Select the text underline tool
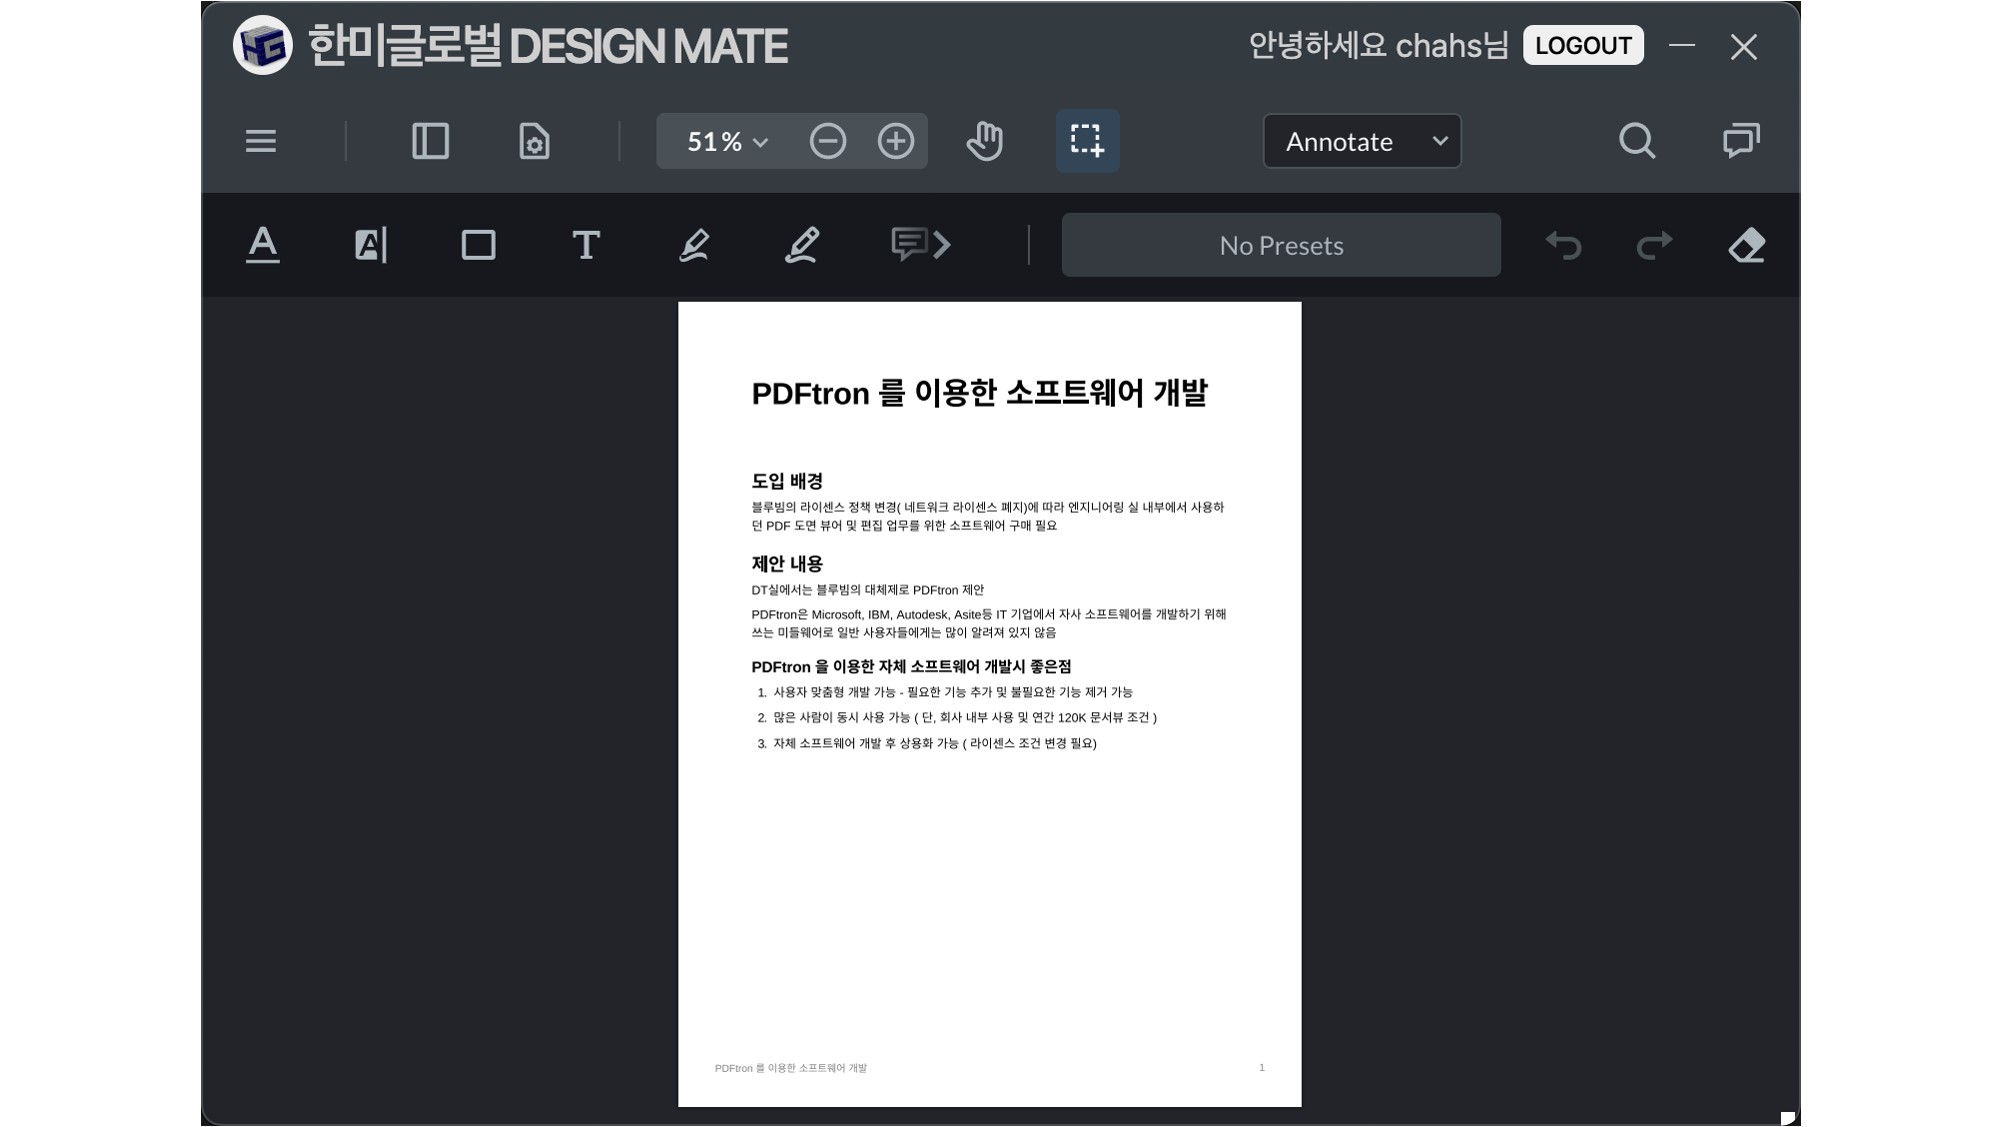The width and height of the screenshot is (2002, 1127). point(263,245)
